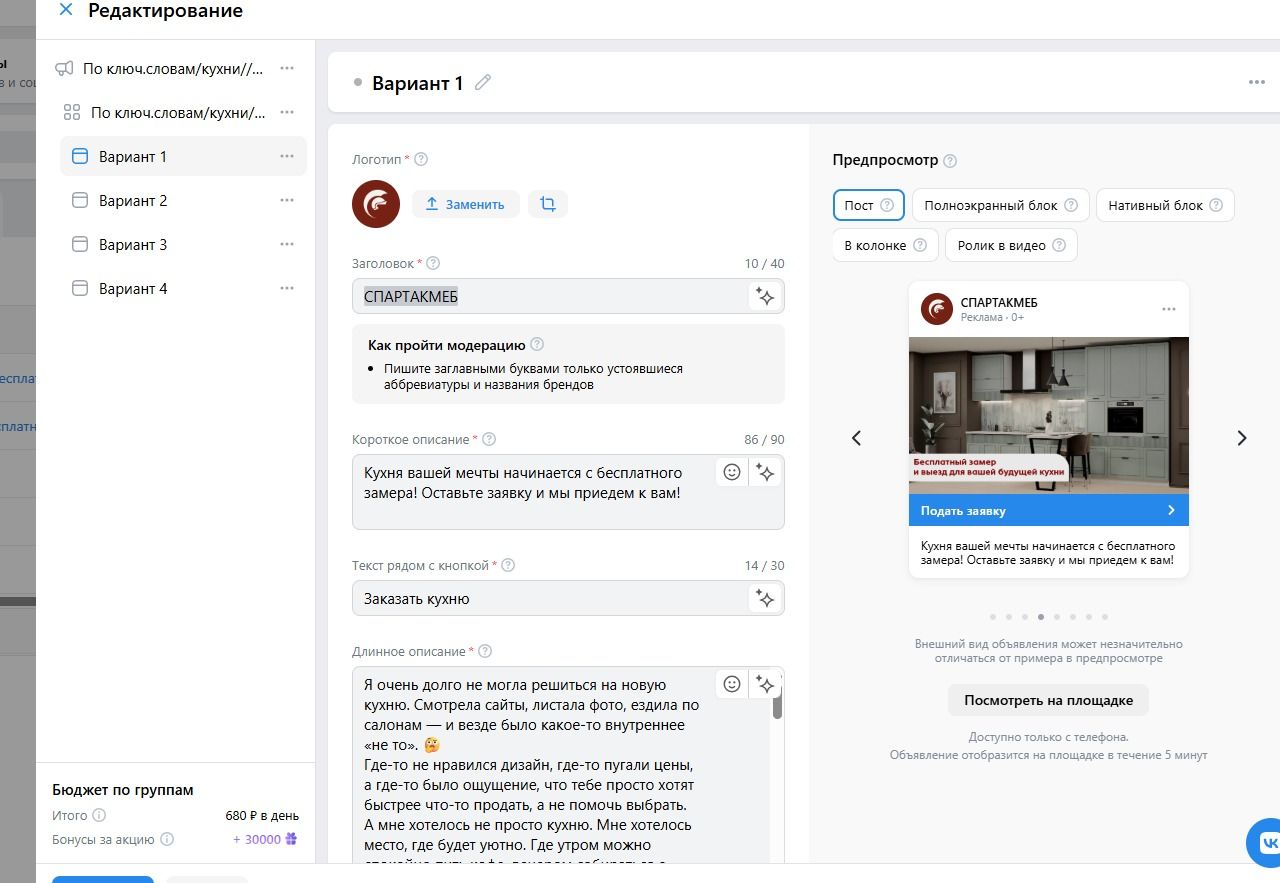Screen dimensions: 1280x883
Task: Click the crop logo icon button
Action: (548, 204)
